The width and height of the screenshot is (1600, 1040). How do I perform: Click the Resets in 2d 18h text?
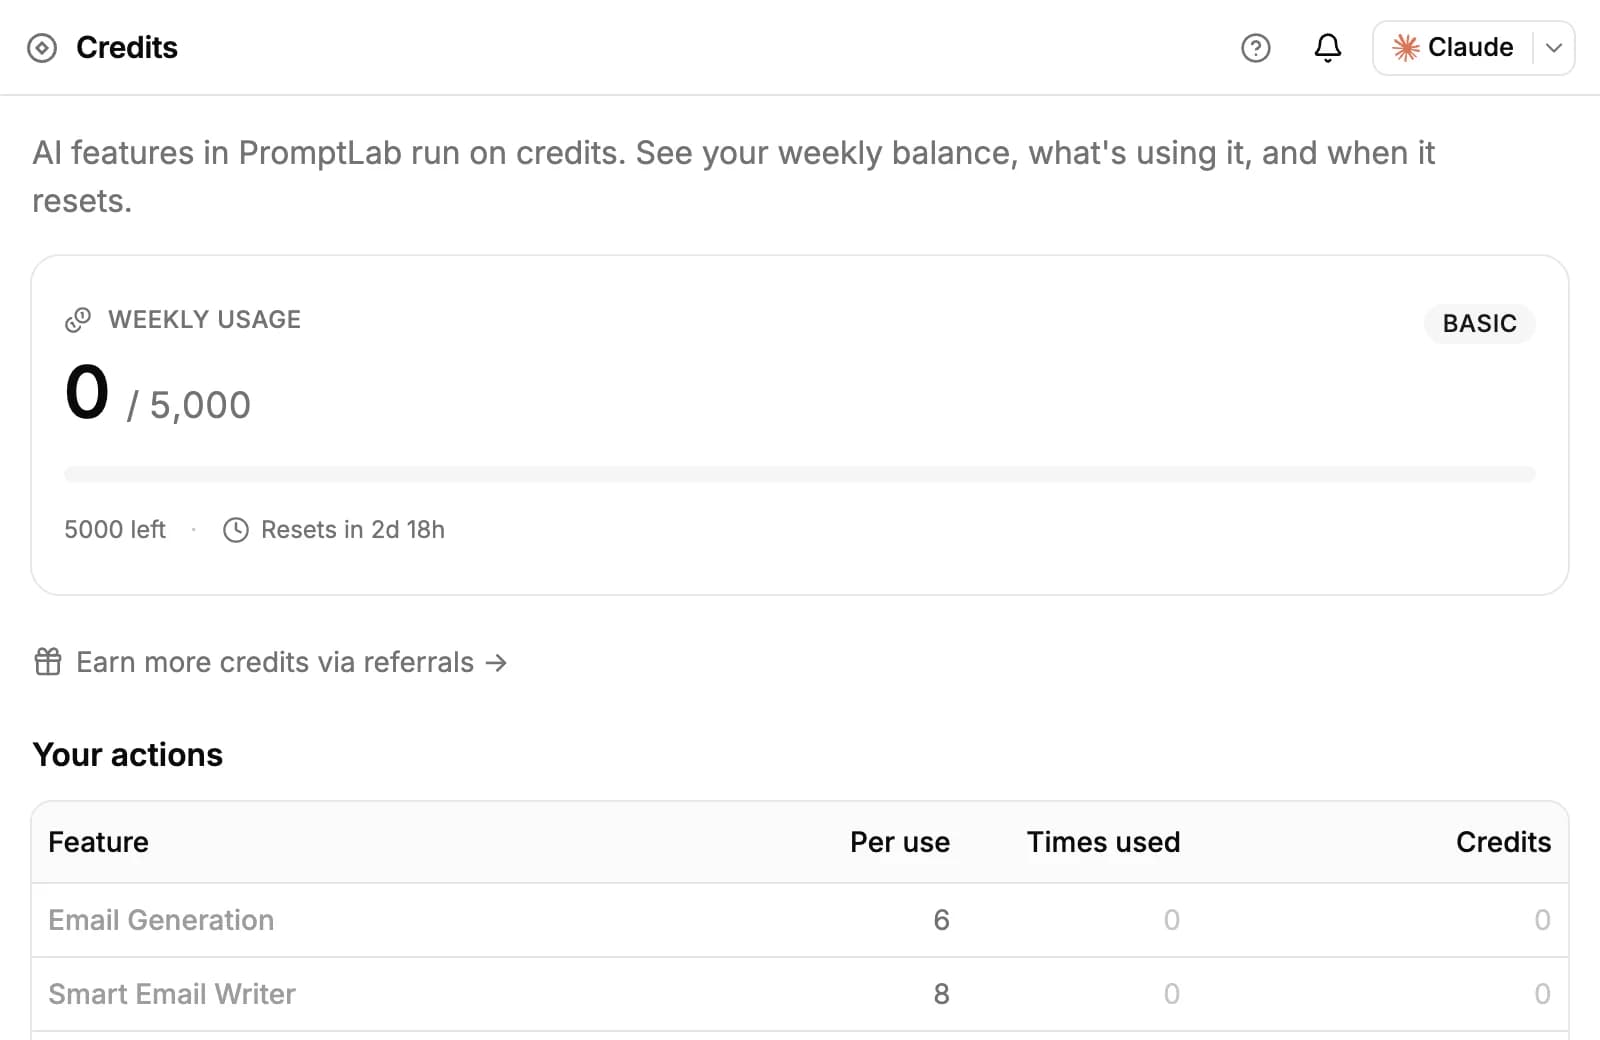[353, 530]
